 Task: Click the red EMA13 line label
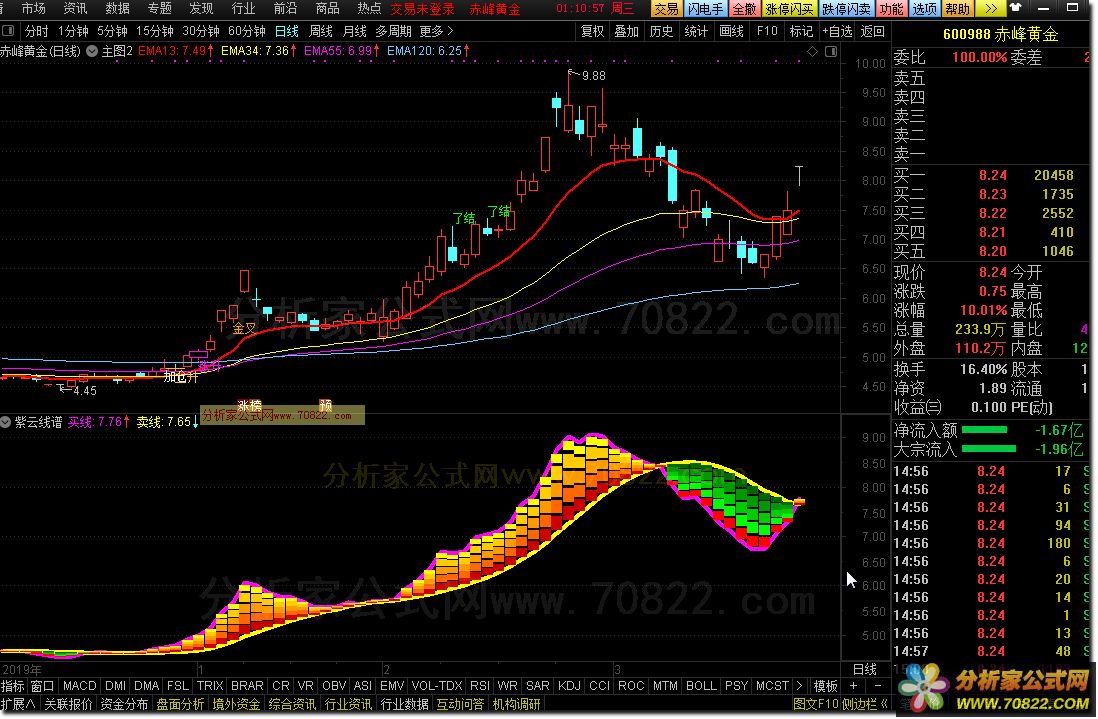click(174, 50)
